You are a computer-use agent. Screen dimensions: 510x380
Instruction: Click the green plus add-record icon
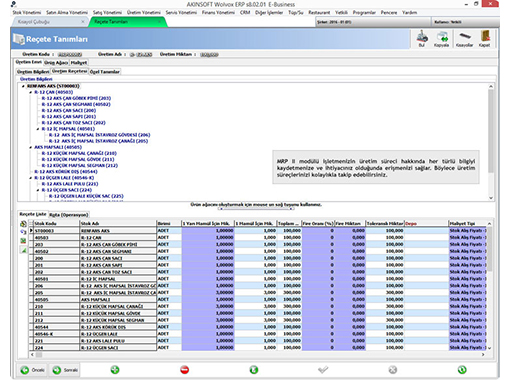click(x=115, y=370)
